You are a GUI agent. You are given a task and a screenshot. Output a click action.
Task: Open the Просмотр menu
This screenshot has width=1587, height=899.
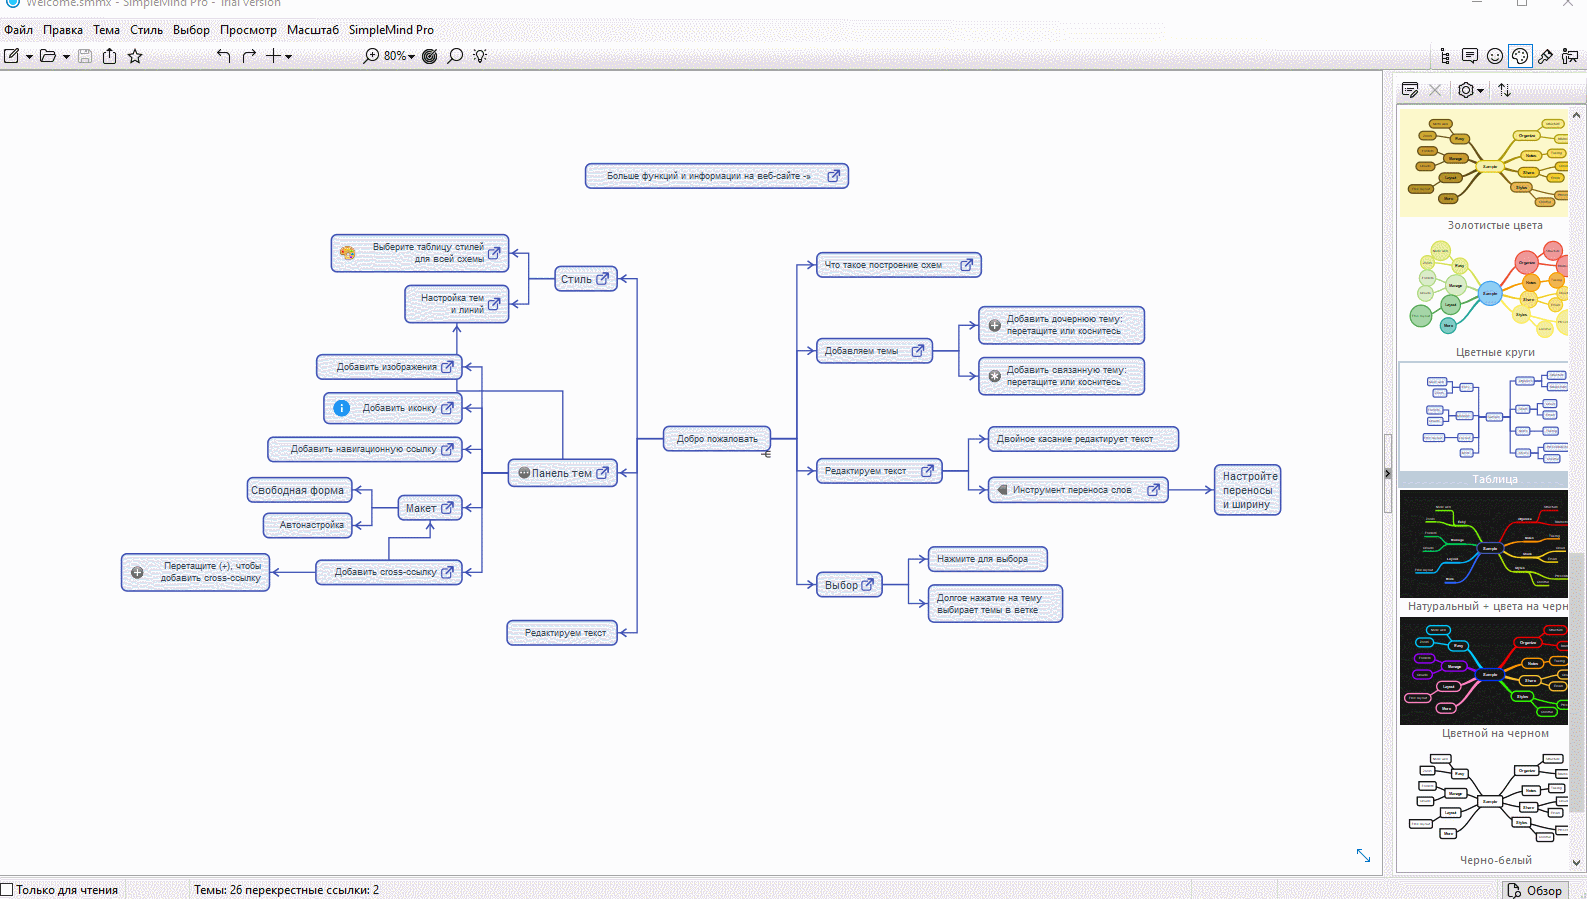click(248, 30)
